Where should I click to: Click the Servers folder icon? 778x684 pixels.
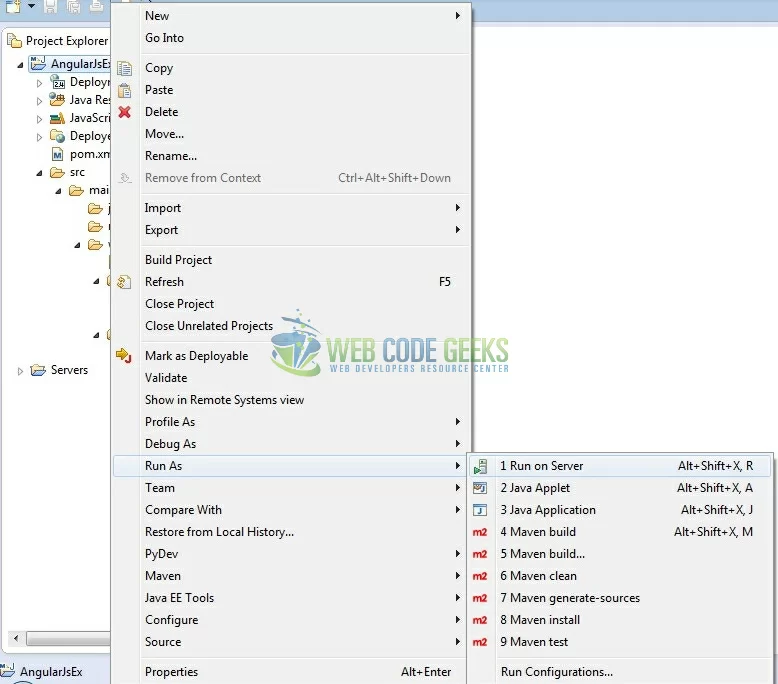tap(38, 370)
